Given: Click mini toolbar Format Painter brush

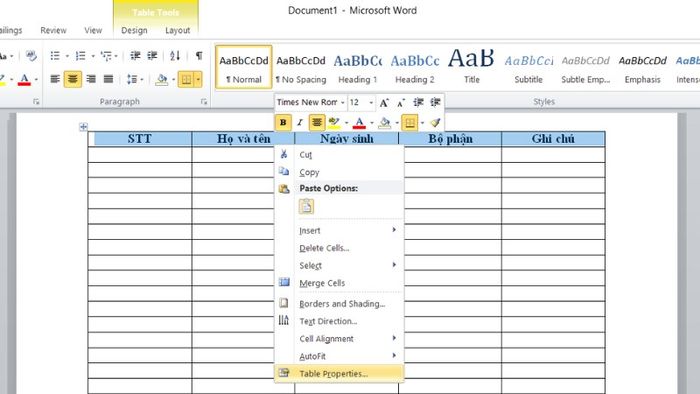Looking at the screenshot, I should pos(435,122).
